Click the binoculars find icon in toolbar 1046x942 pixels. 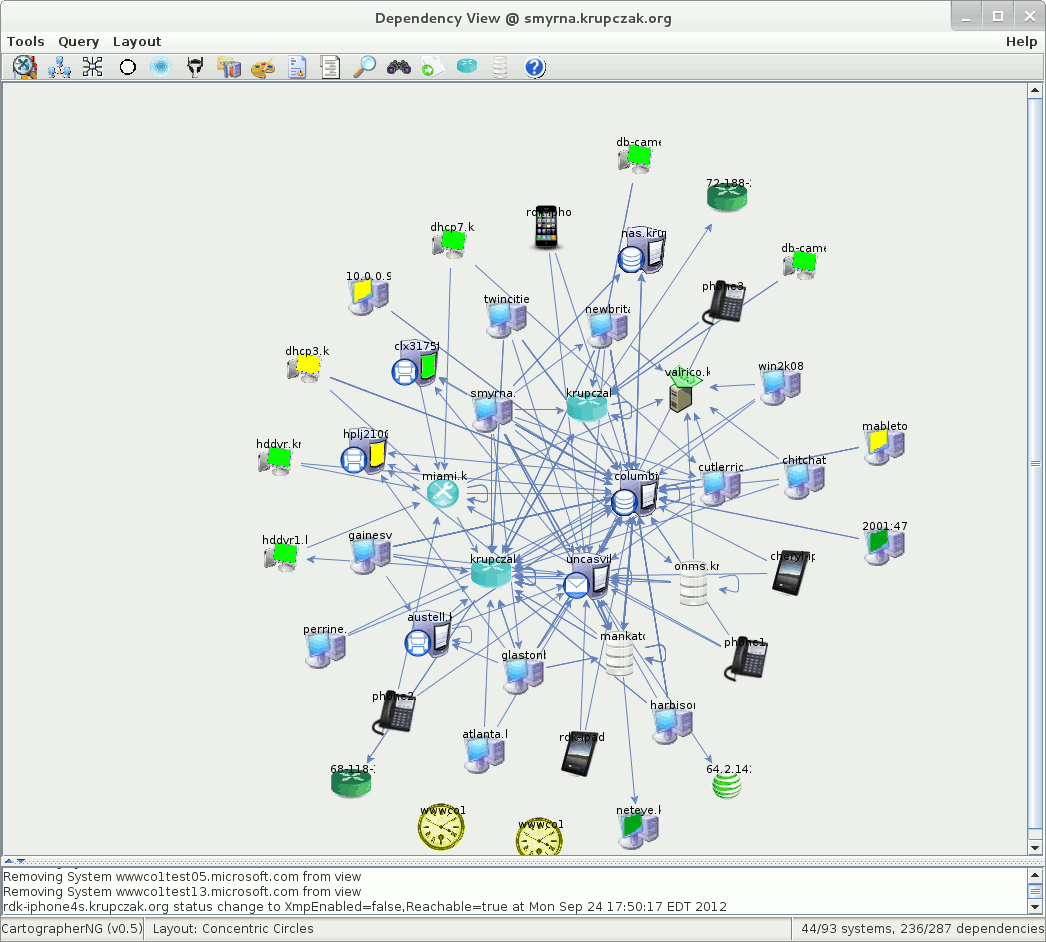pos(399,67)
